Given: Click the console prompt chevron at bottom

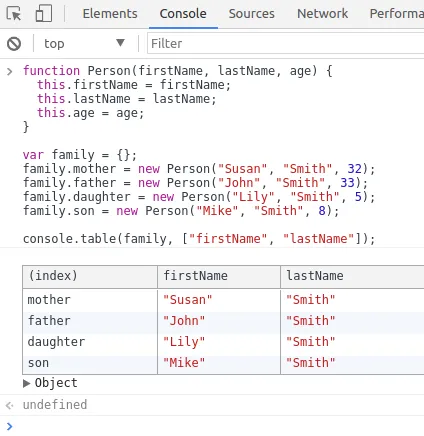Looking at the screenshot, I should point(10,426).
